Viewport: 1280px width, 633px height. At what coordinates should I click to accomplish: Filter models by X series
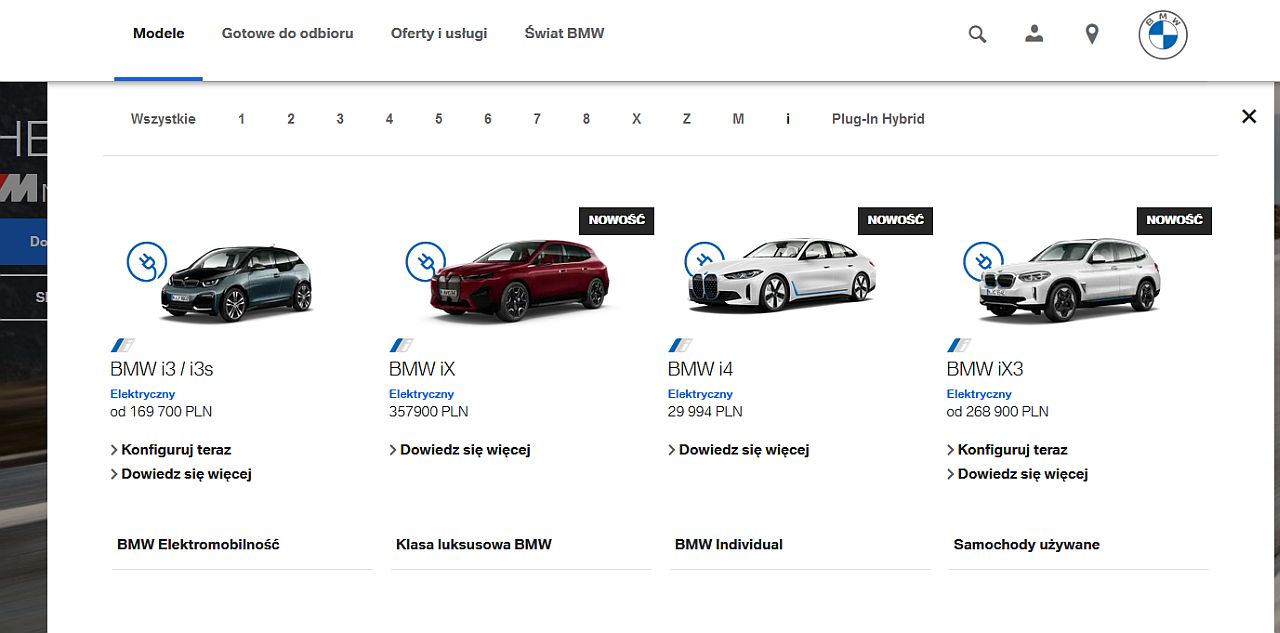pos(636,119)
